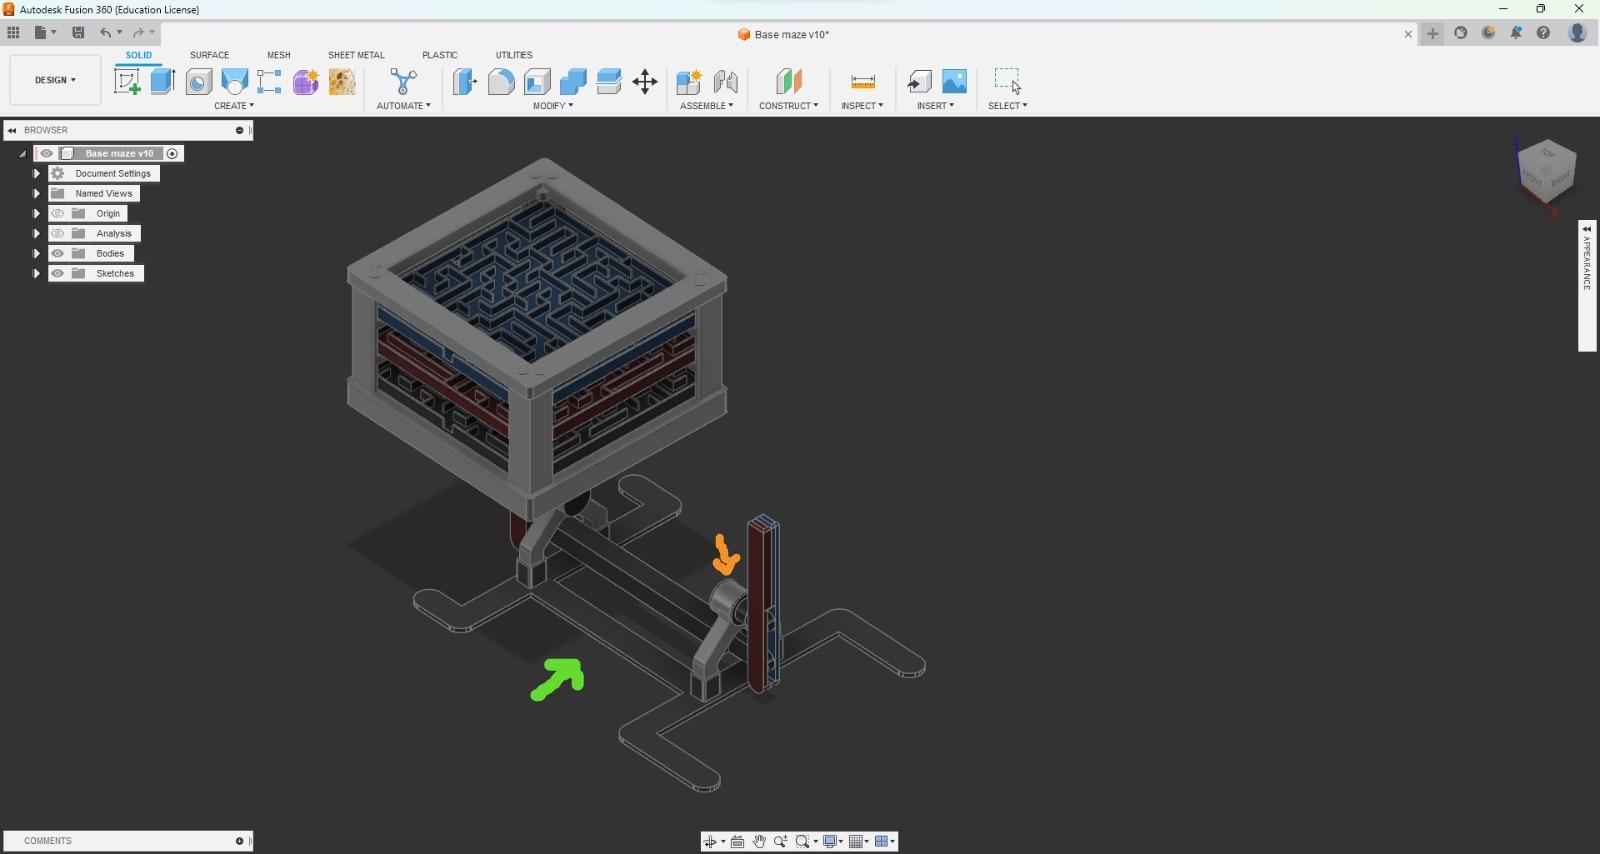The height and width of the screenshot is (854, 1600).
Task: Hide the Bodies folder
Action: point(57,253)
